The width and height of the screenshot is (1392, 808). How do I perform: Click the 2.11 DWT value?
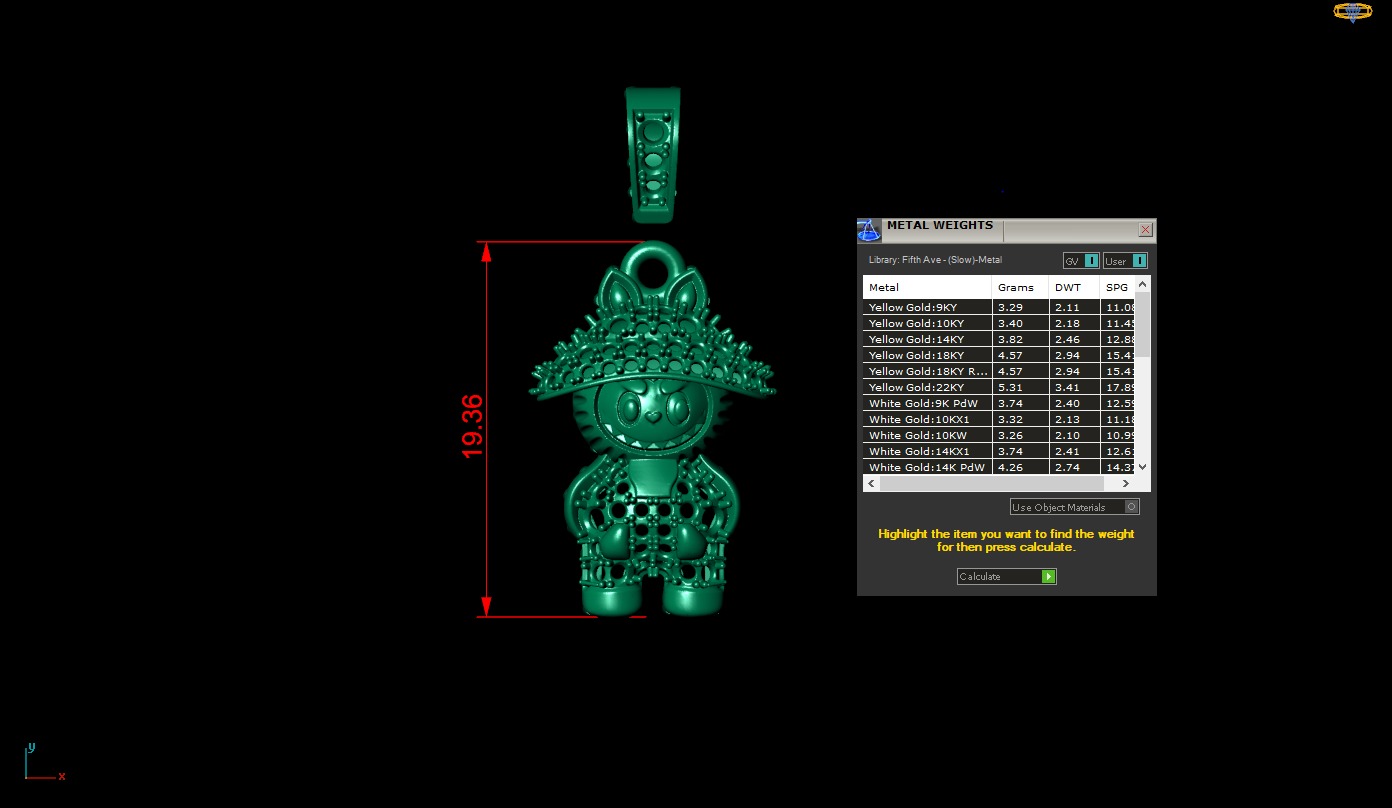(1067, 308)
